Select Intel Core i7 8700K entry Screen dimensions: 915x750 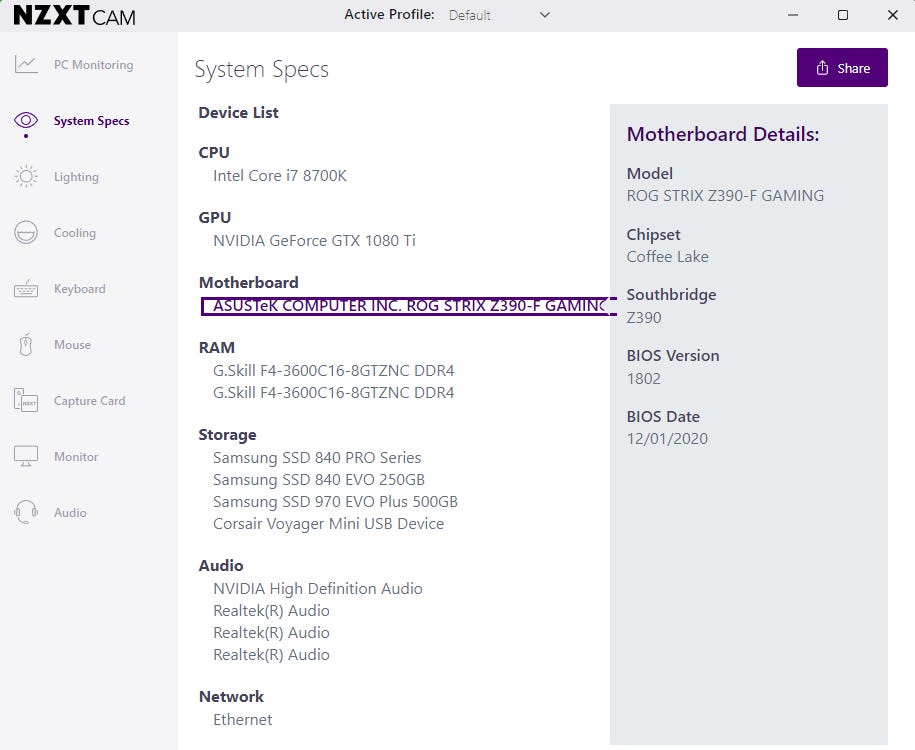tap(280, 176)
